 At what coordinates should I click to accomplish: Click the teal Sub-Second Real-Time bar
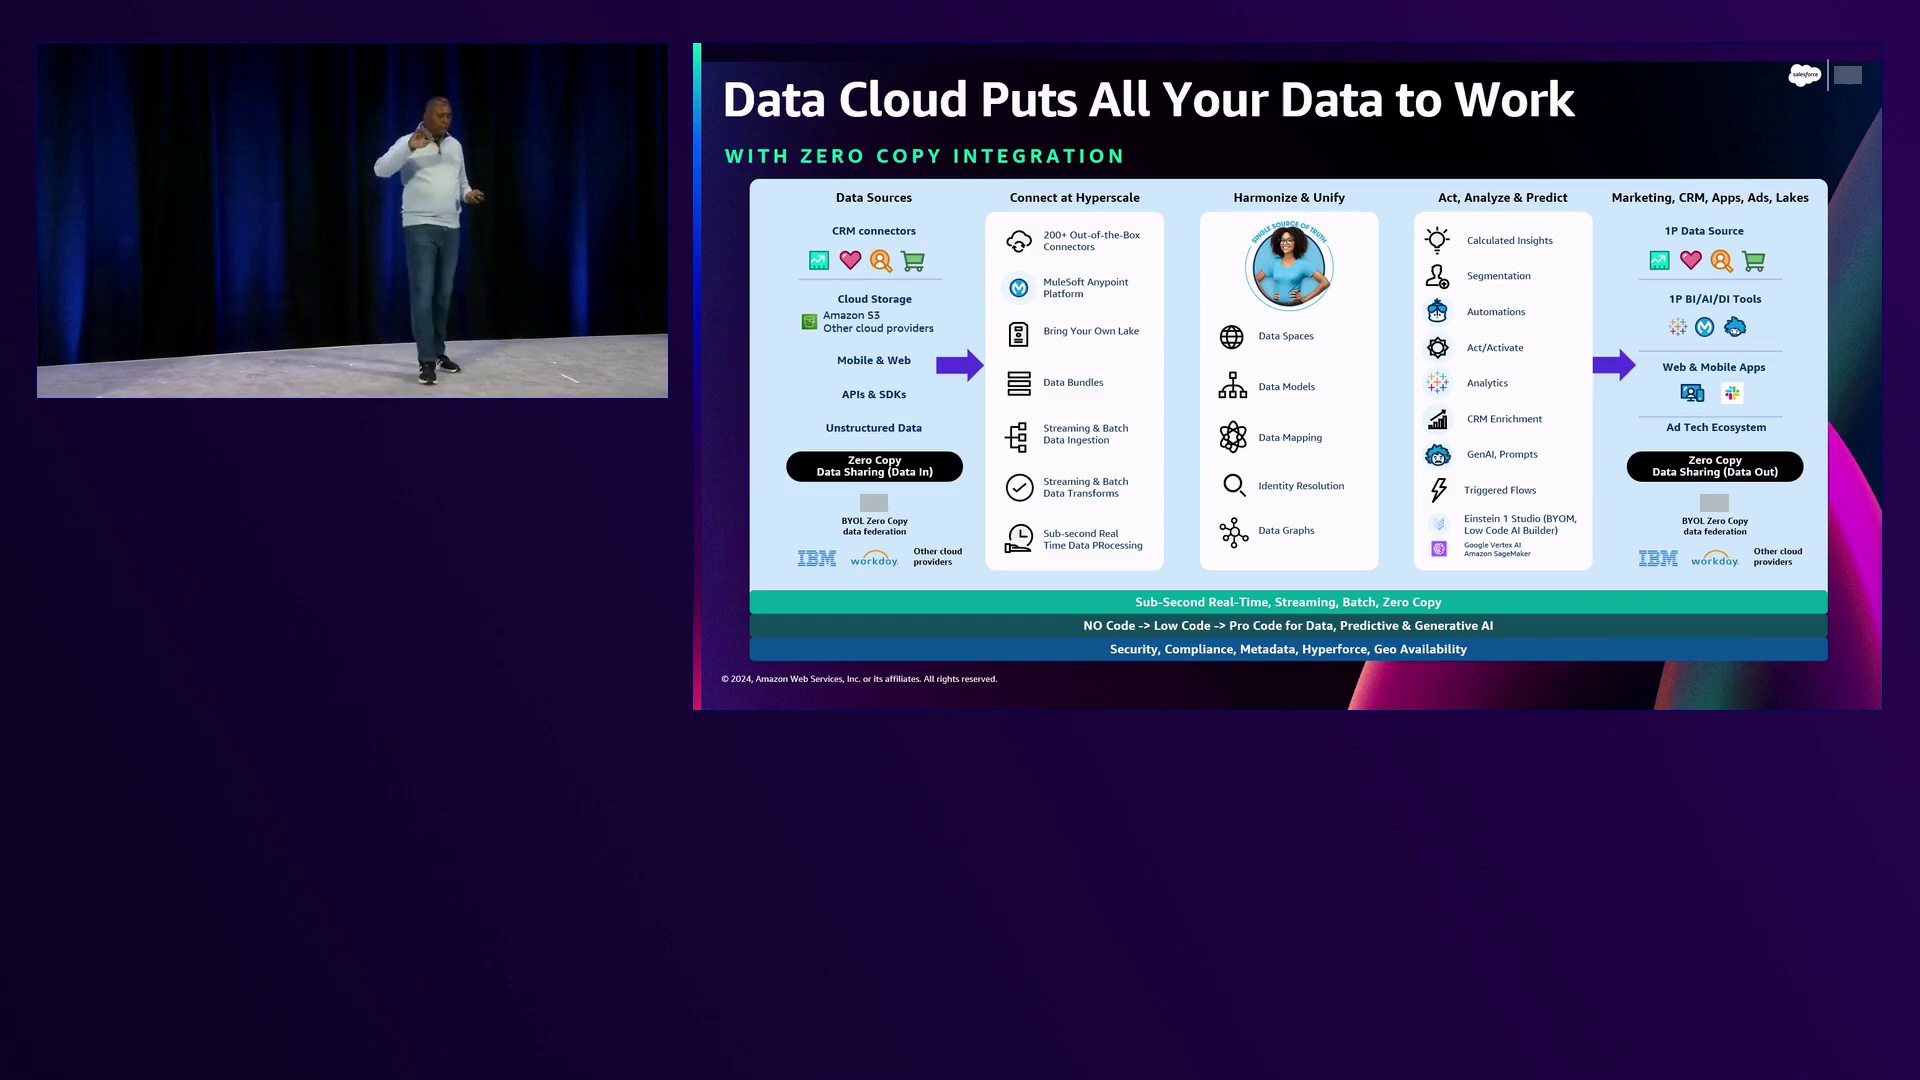click(1287, 602)
